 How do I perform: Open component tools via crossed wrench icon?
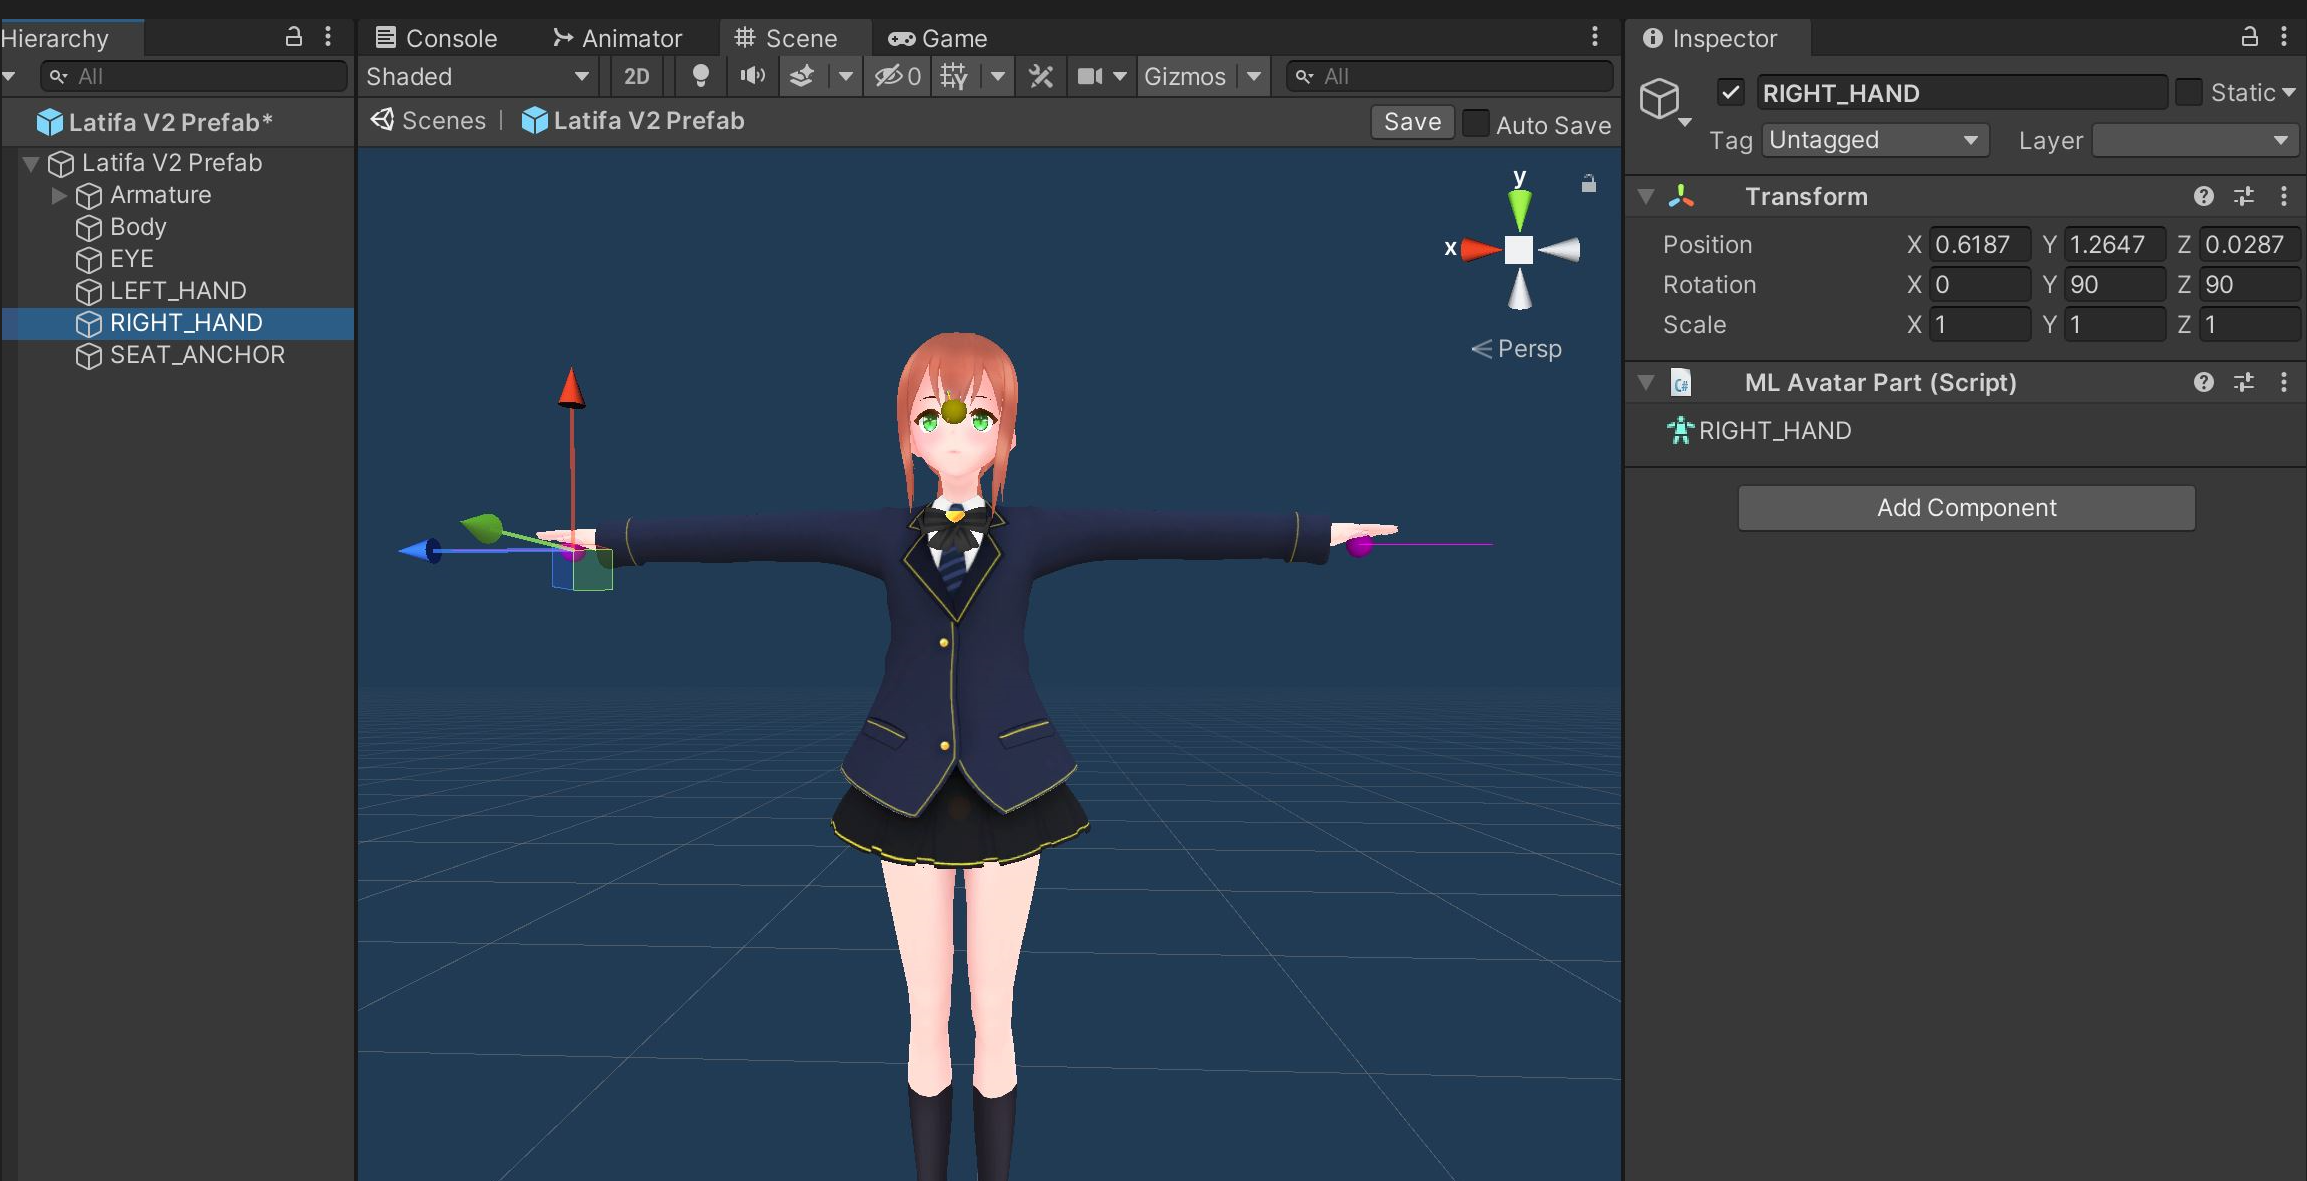click(x=1041, y=76)
